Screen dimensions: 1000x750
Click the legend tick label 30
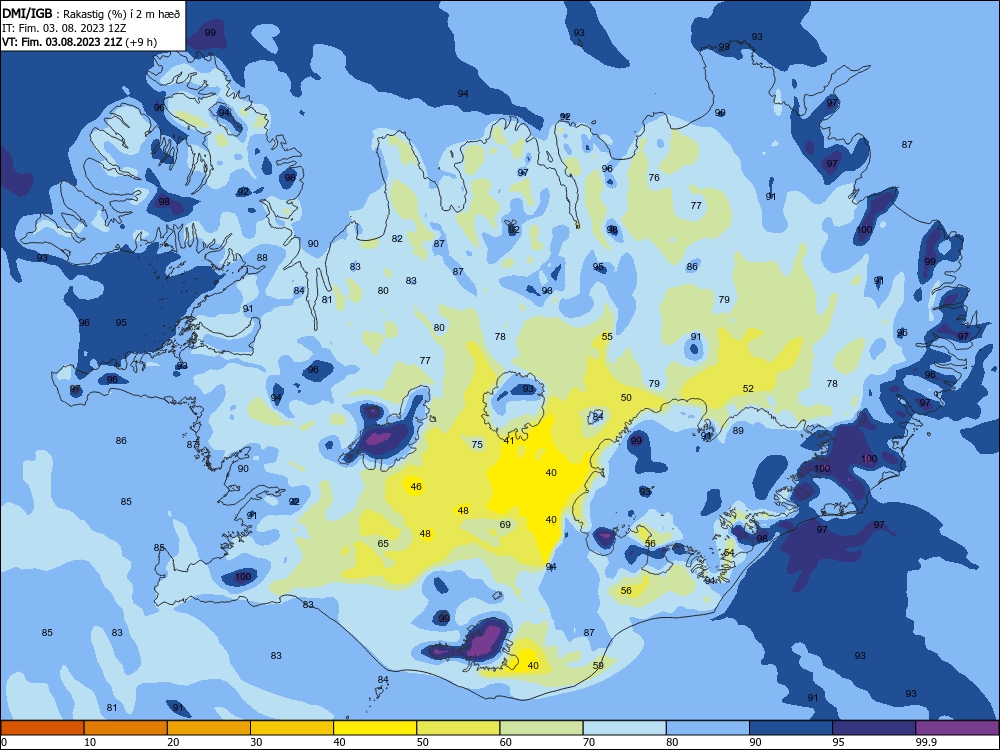(256, 742)
